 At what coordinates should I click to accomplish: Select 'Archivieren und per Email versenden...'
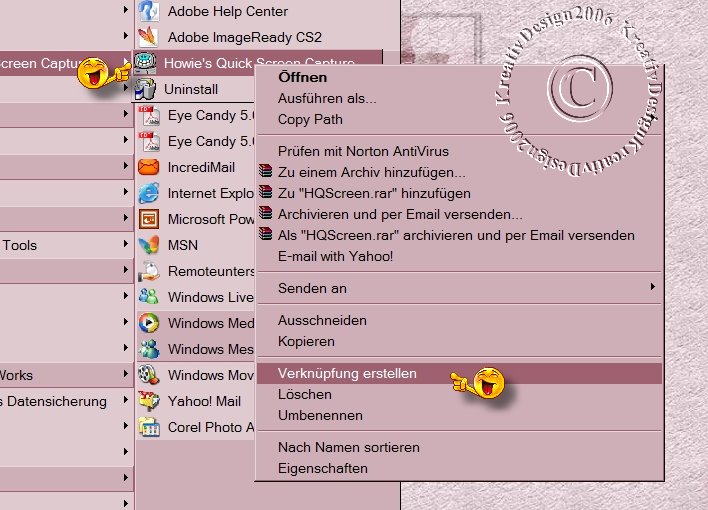(x=459, y=214)
